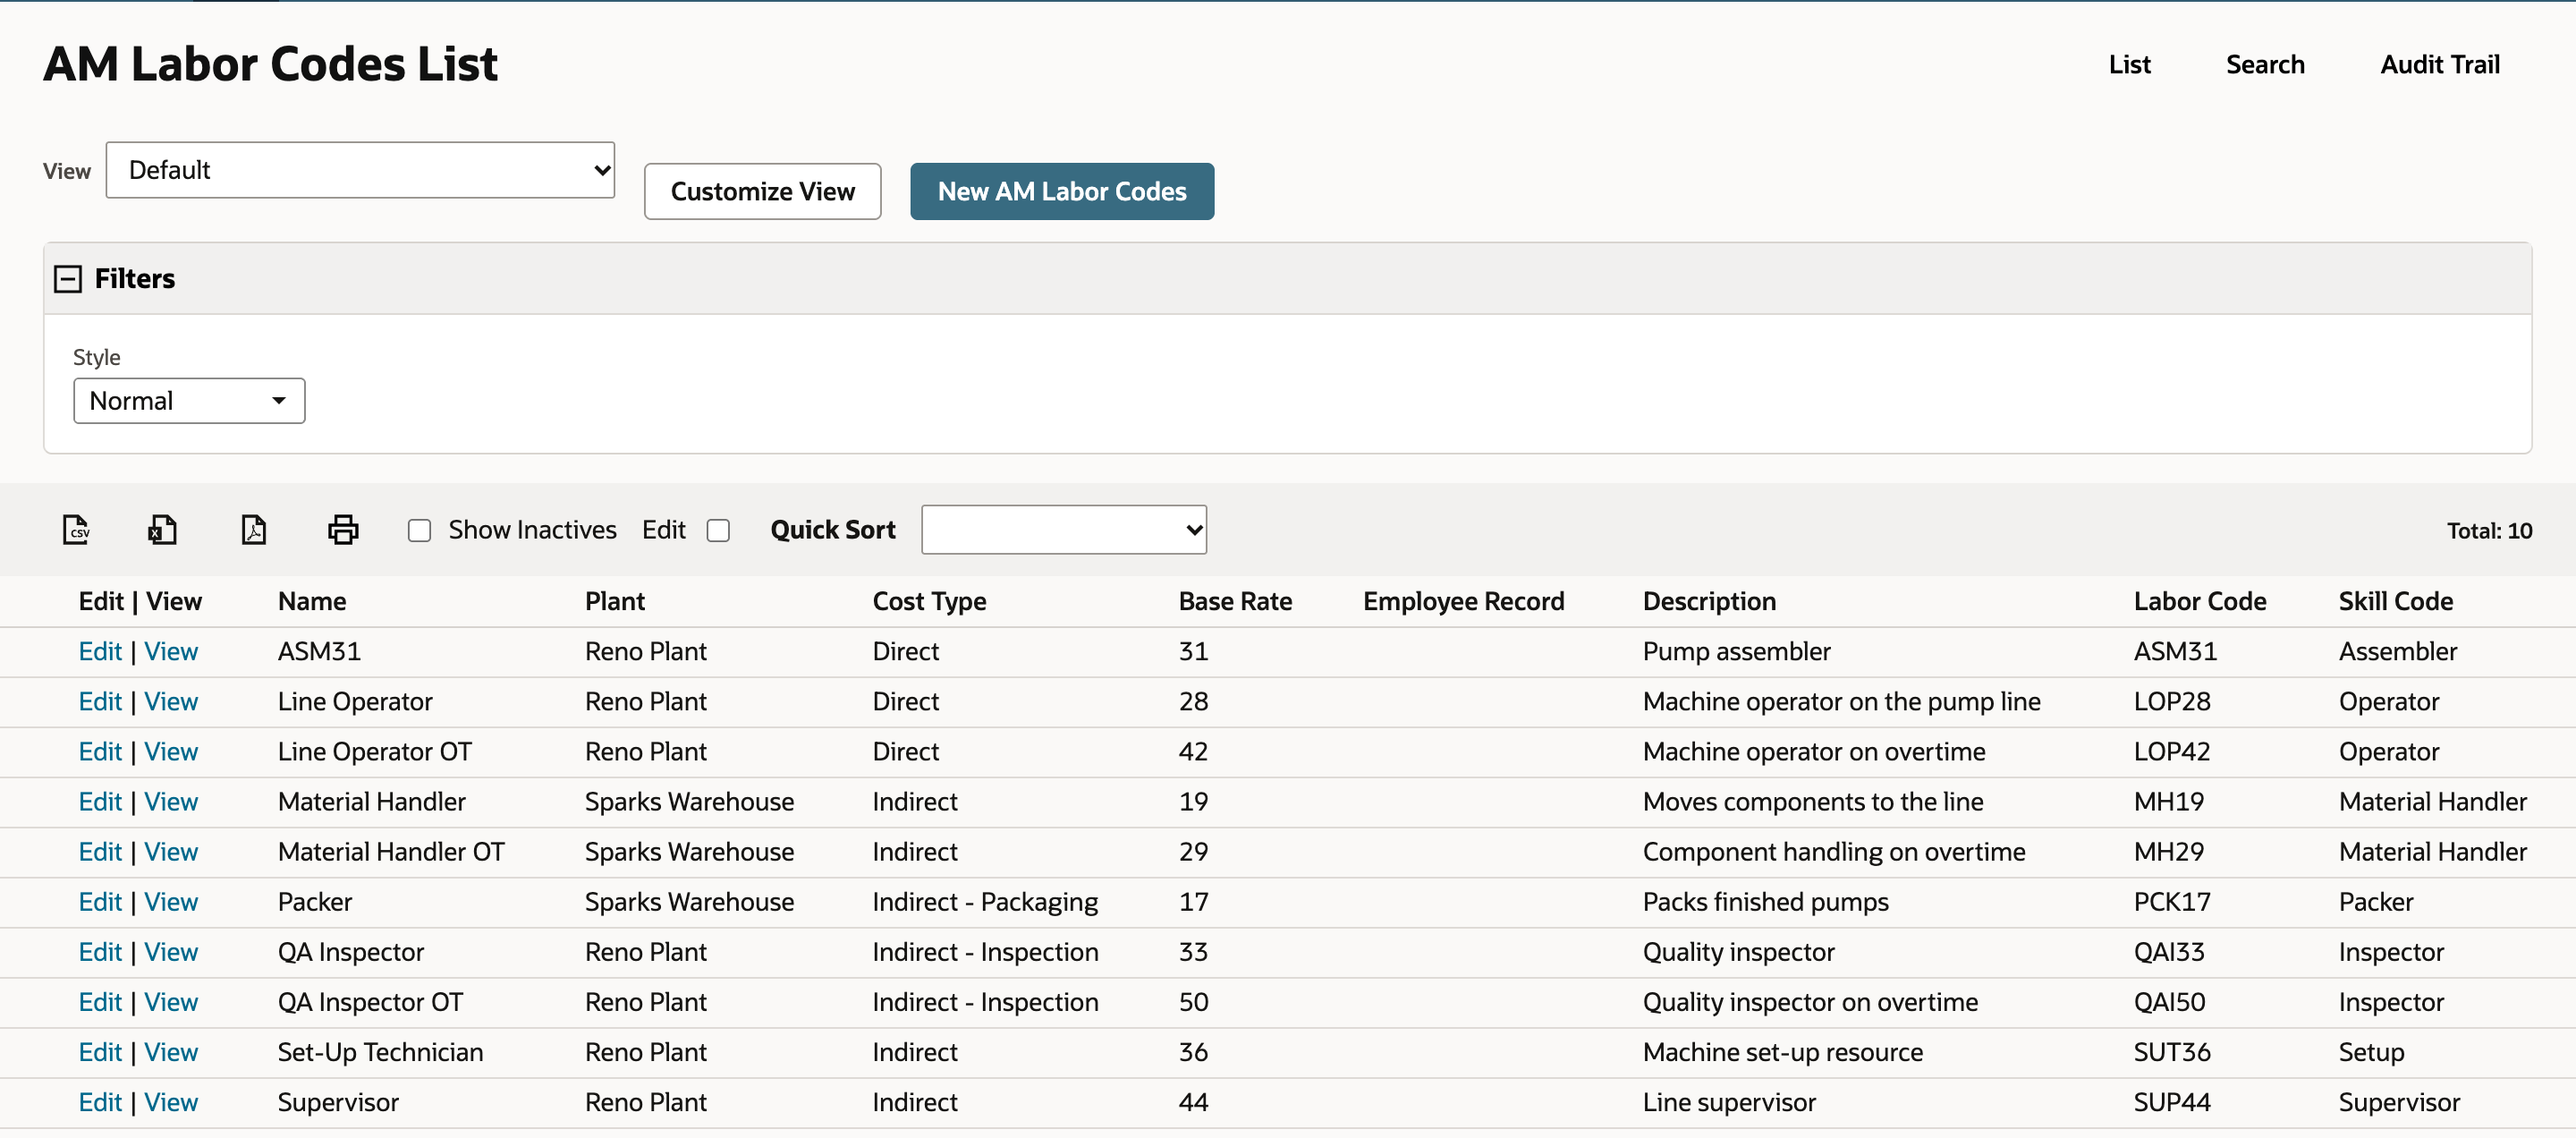2576x1138 pixels.
Task: Sort by the Base Rate column header
Action: (x=1235, y=602)
